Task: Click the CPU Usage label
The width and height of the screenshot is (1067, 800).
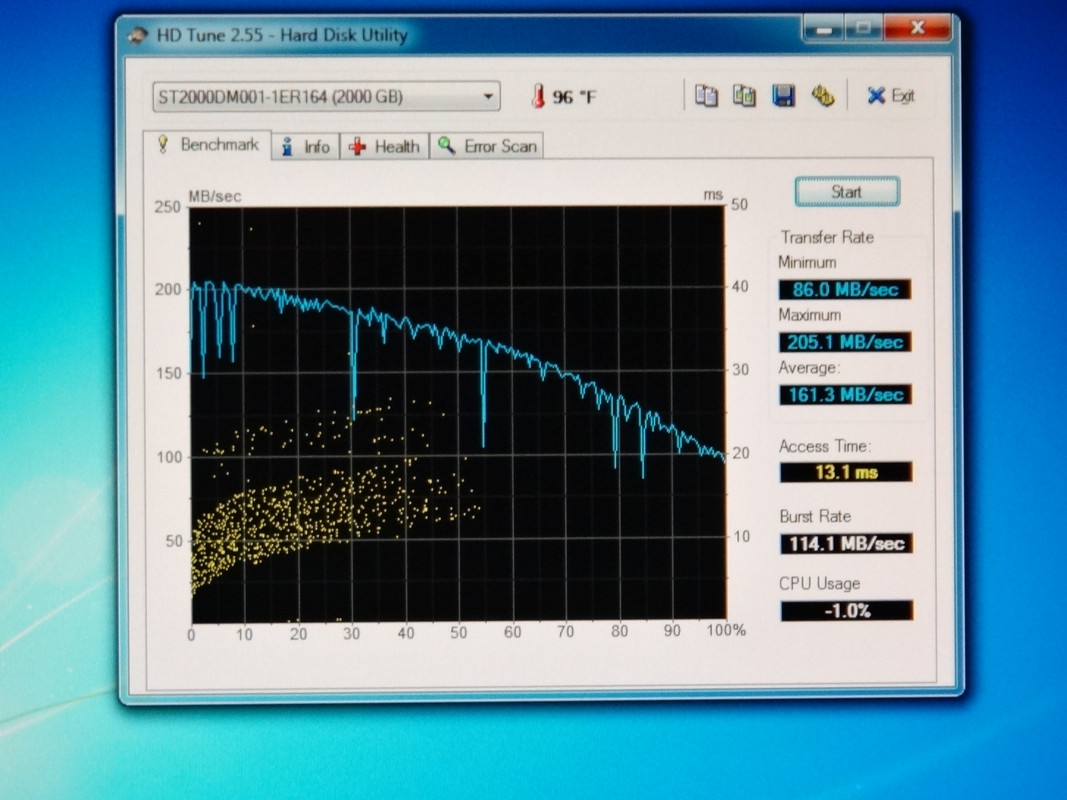Action: [x=819, y=584]
